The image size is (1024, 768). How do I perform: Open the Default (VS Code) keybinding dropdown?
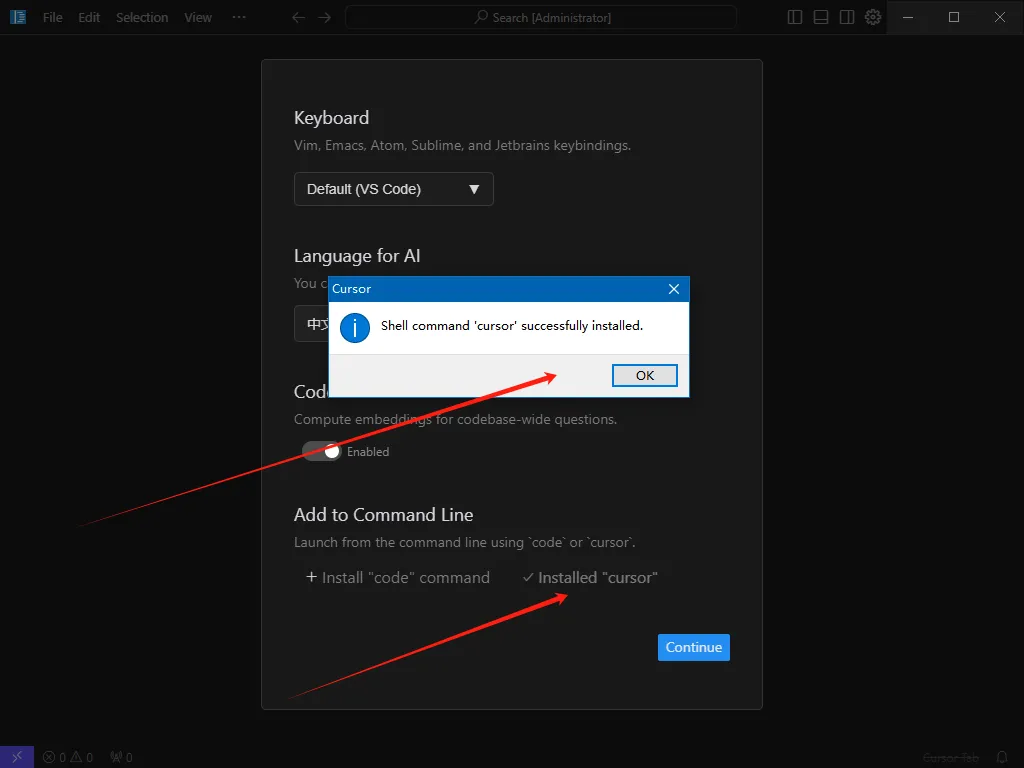394,189
